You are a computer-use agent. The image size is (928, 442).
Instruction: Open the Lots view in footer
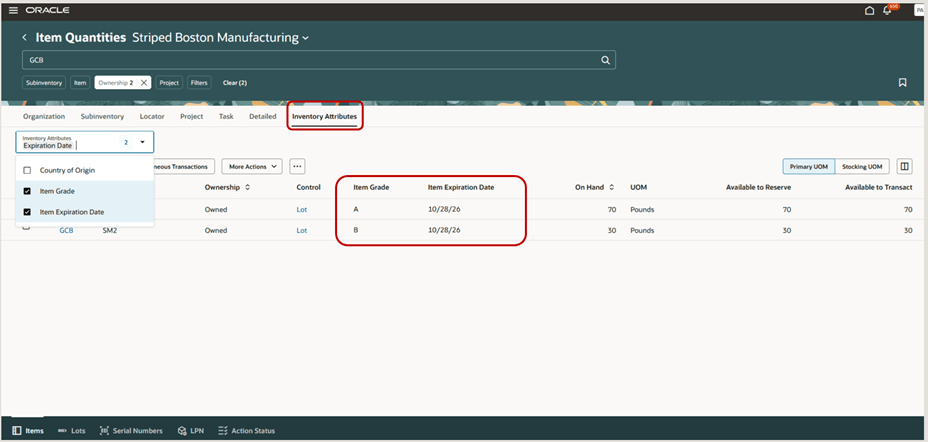72,431
